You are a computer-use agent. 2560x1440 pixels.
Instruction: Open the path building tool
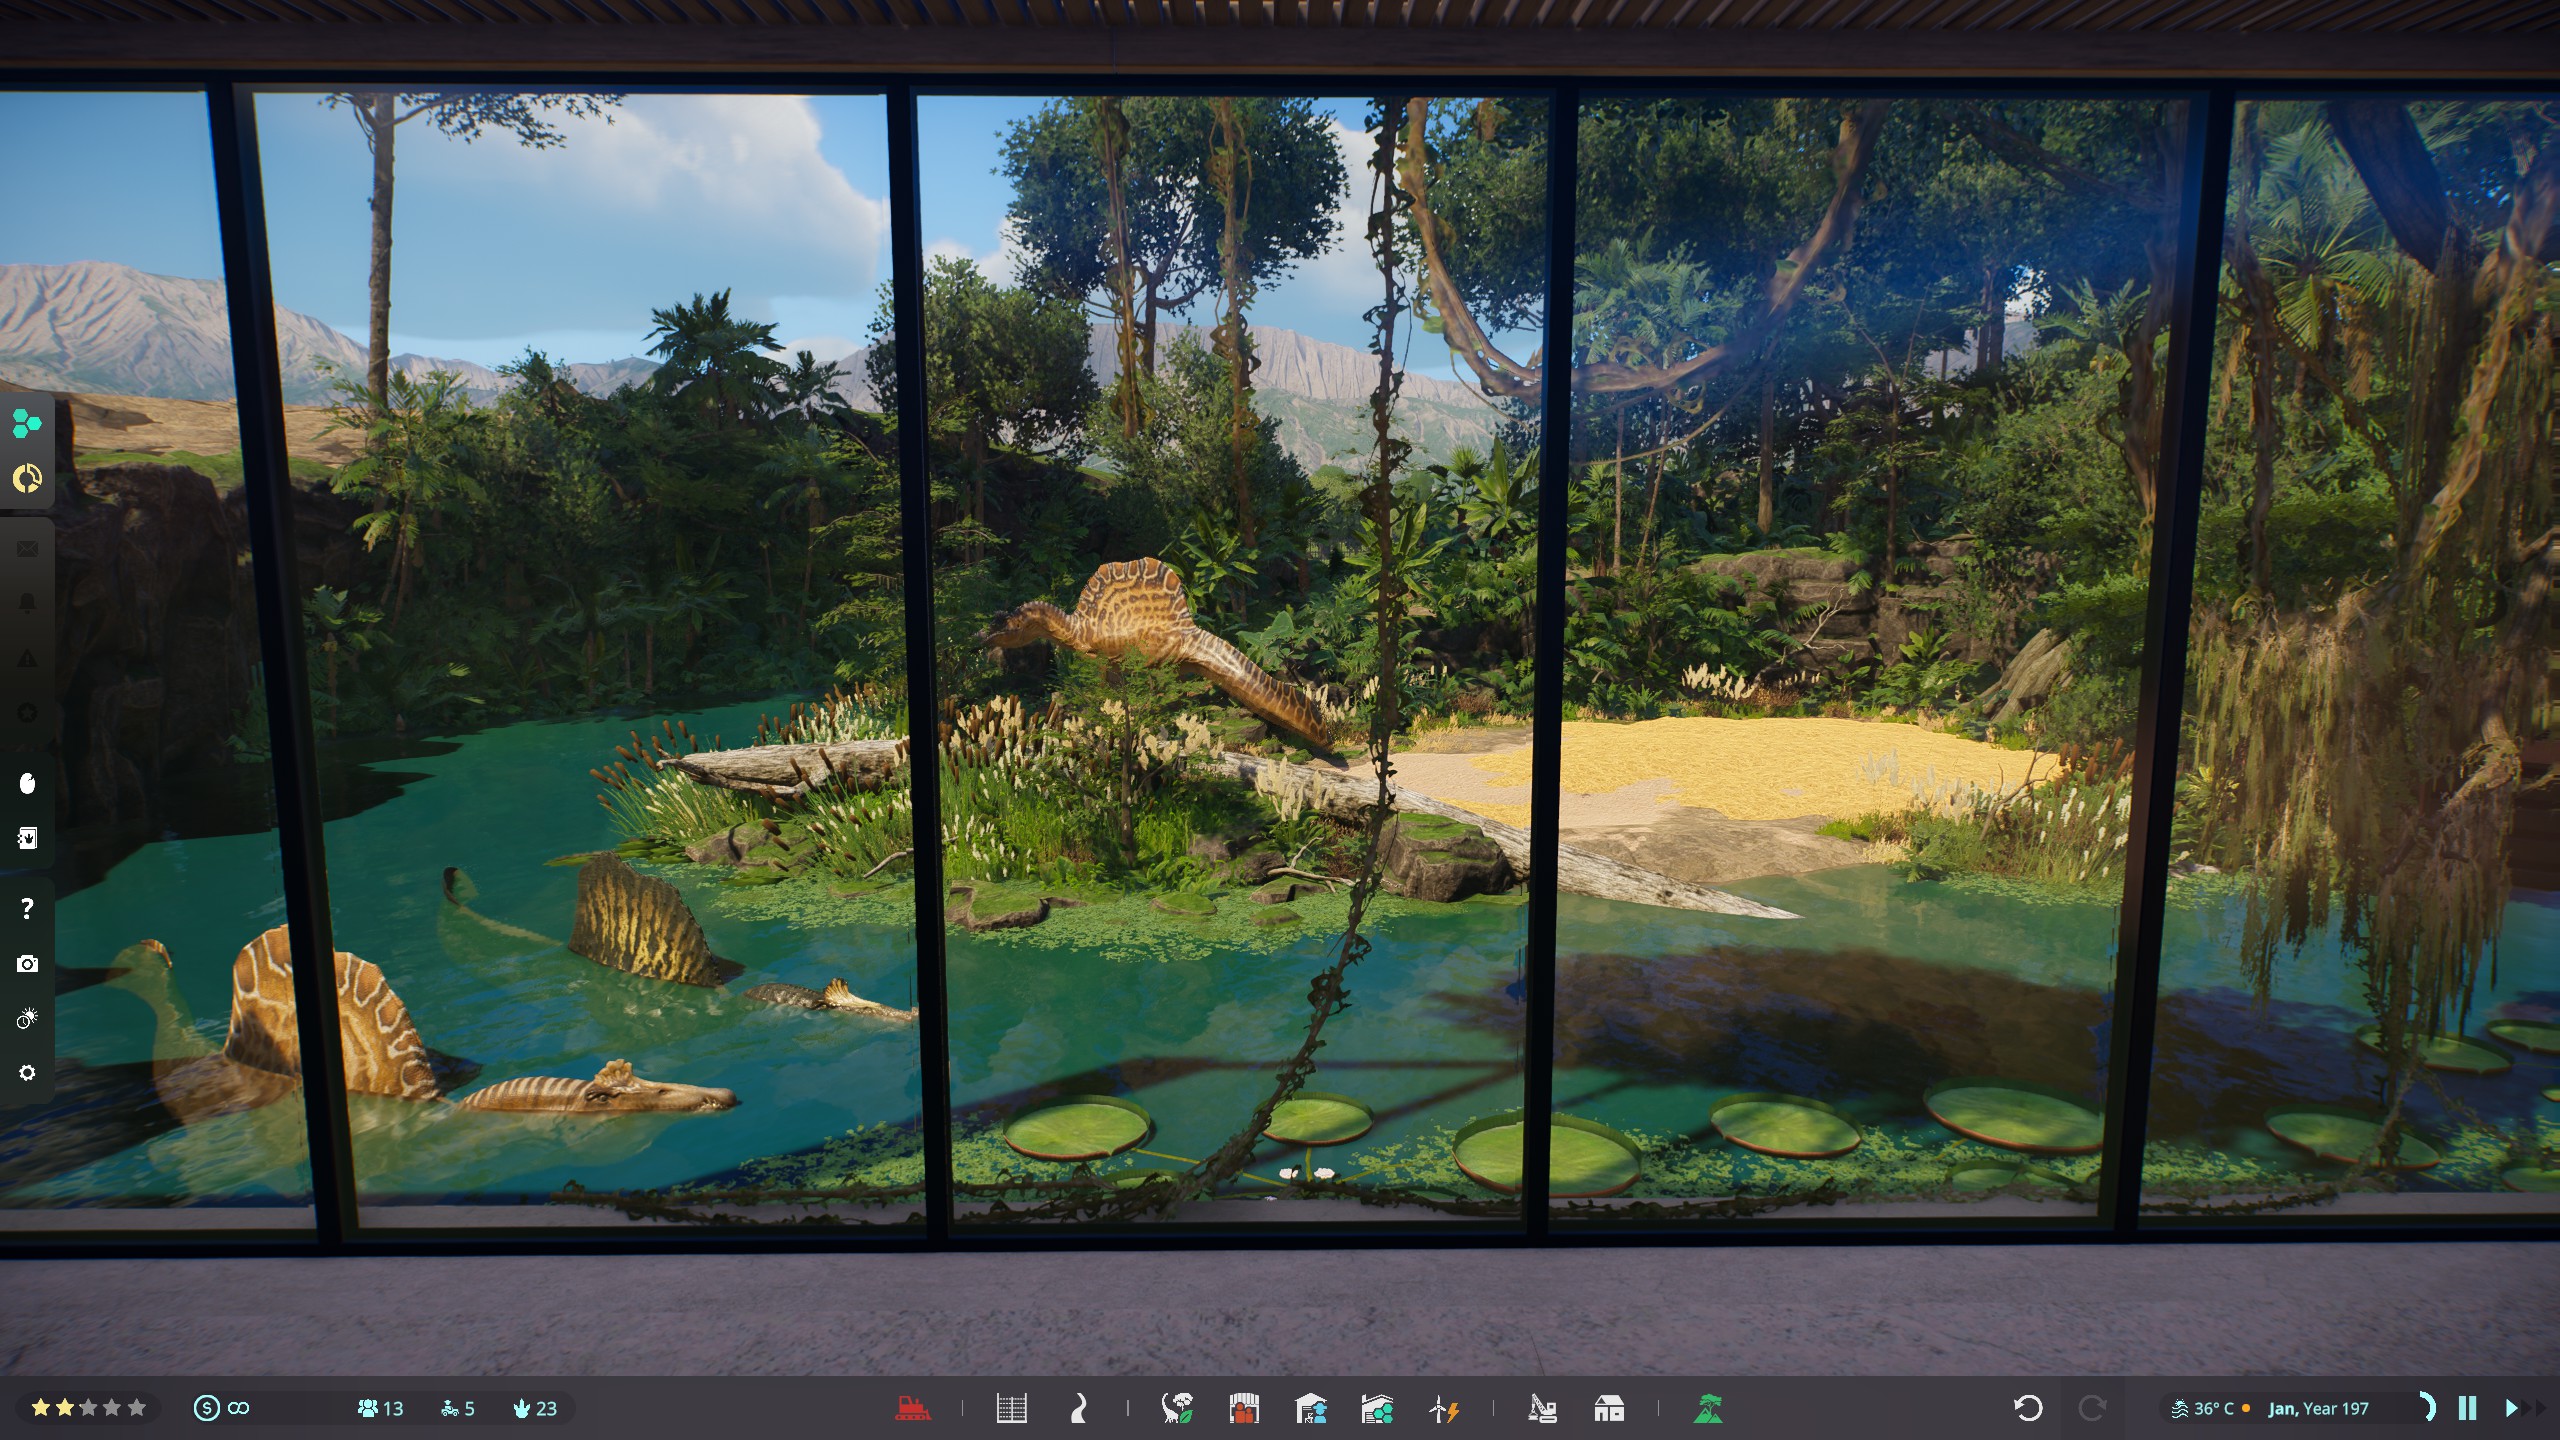pos(1078,1409)
